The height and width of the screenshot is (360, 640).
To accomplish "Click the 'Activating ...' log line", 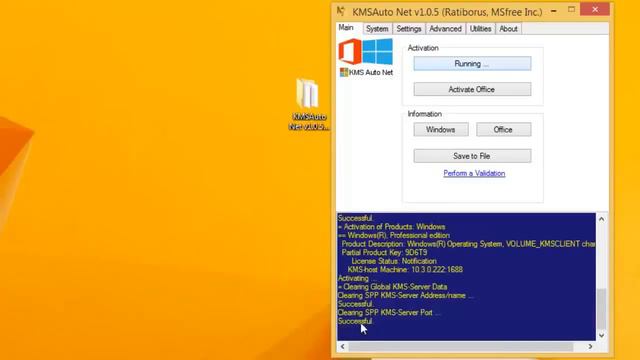I will point(357,278).
